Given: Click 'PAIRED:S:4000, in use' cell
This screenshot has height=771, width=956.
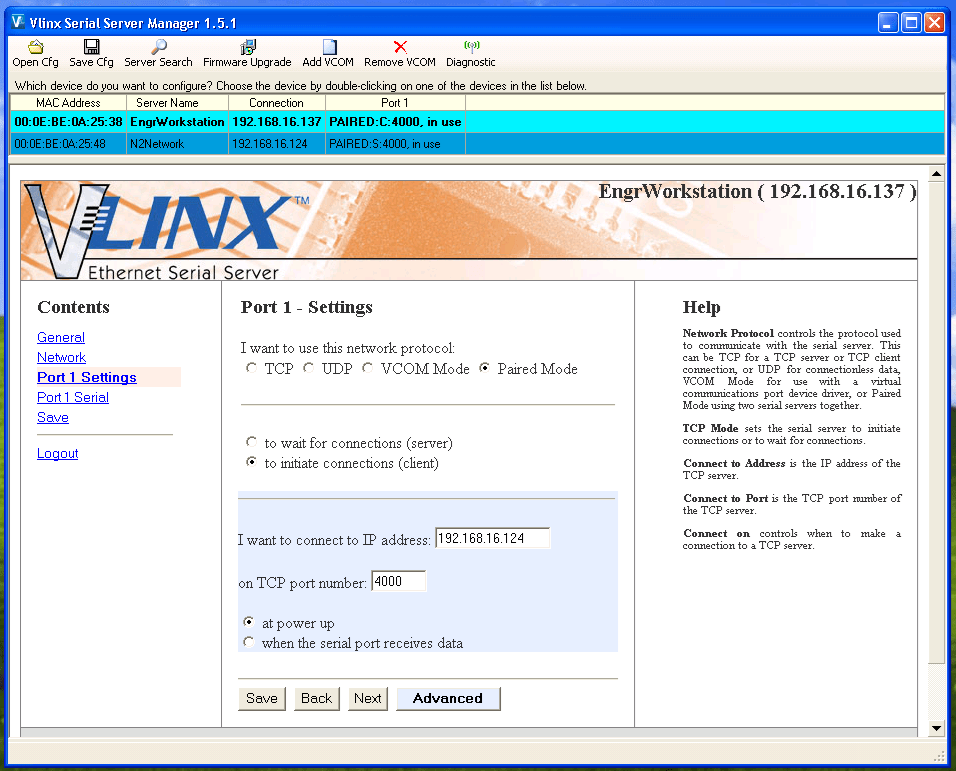Looking at the screenshot, I should coord(395,144).
